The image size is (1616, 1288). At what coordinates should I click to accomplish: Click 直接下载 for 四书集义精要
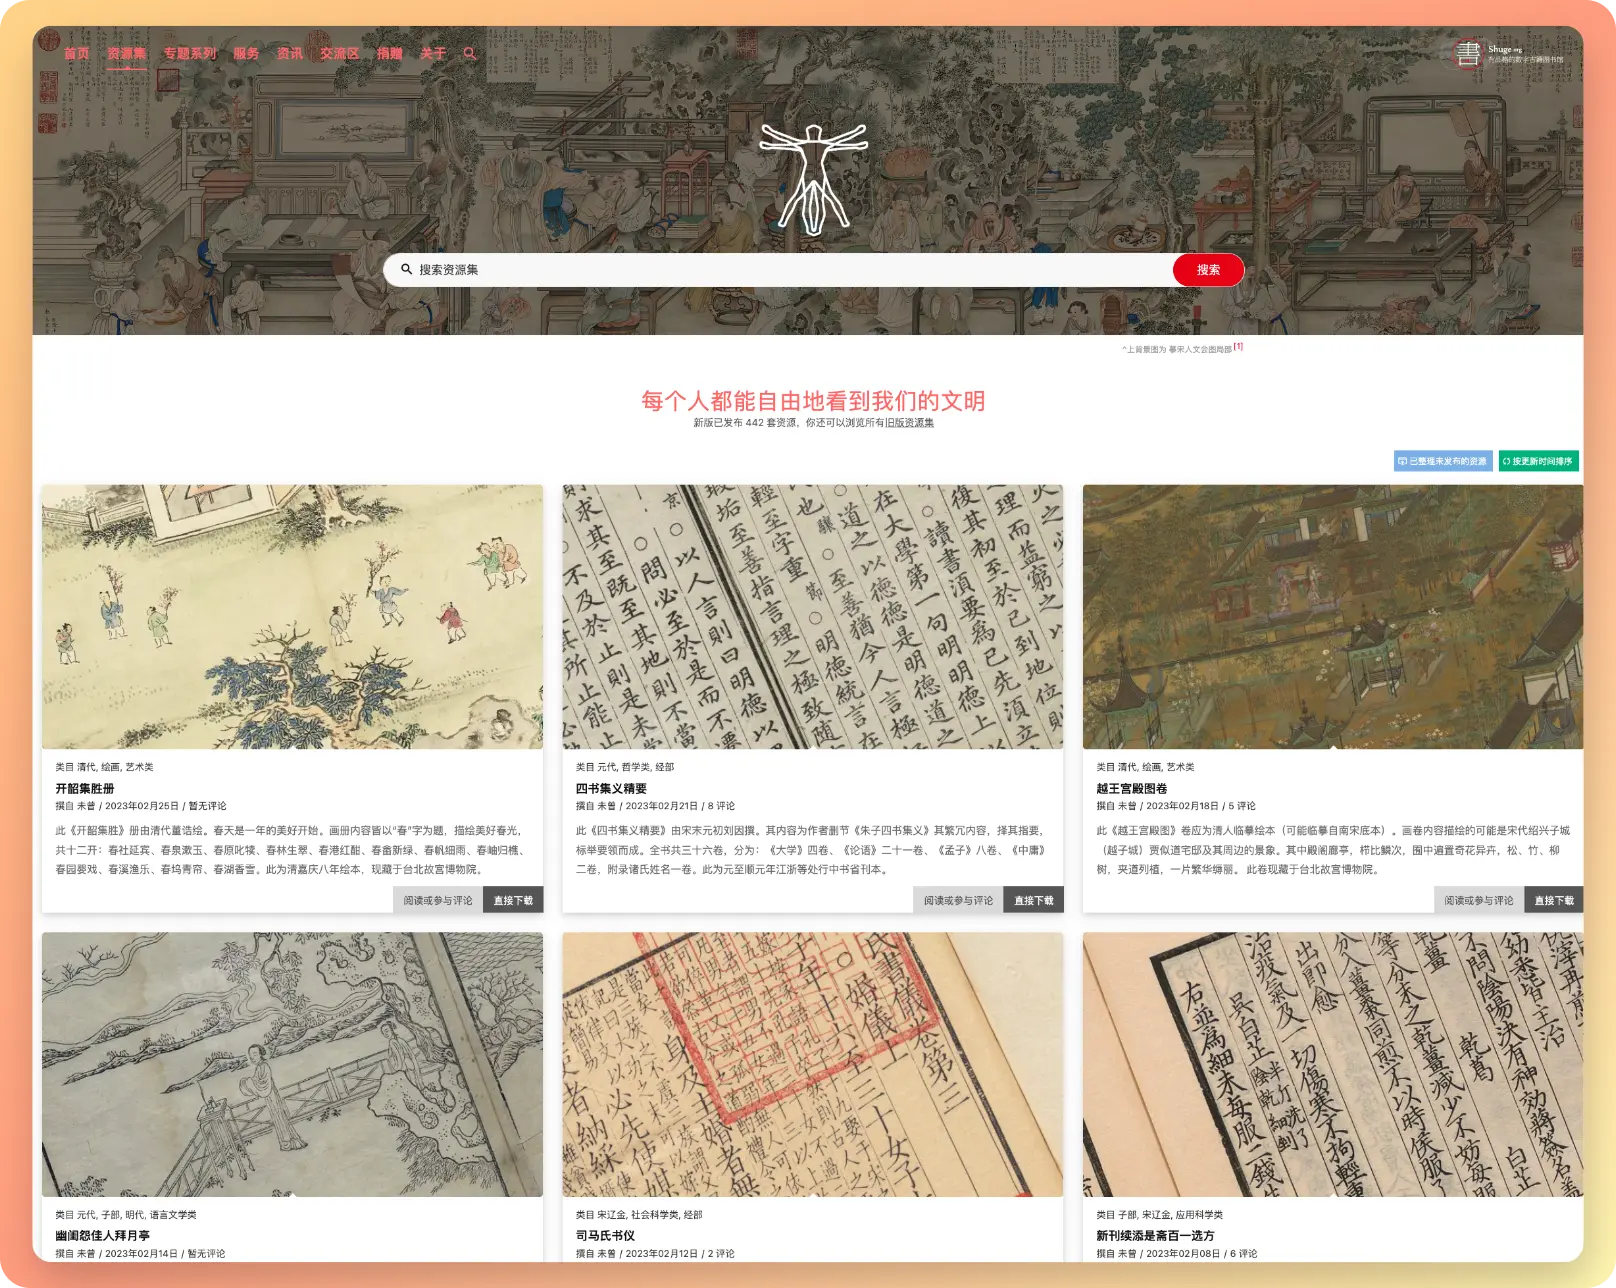point(1033,900)
